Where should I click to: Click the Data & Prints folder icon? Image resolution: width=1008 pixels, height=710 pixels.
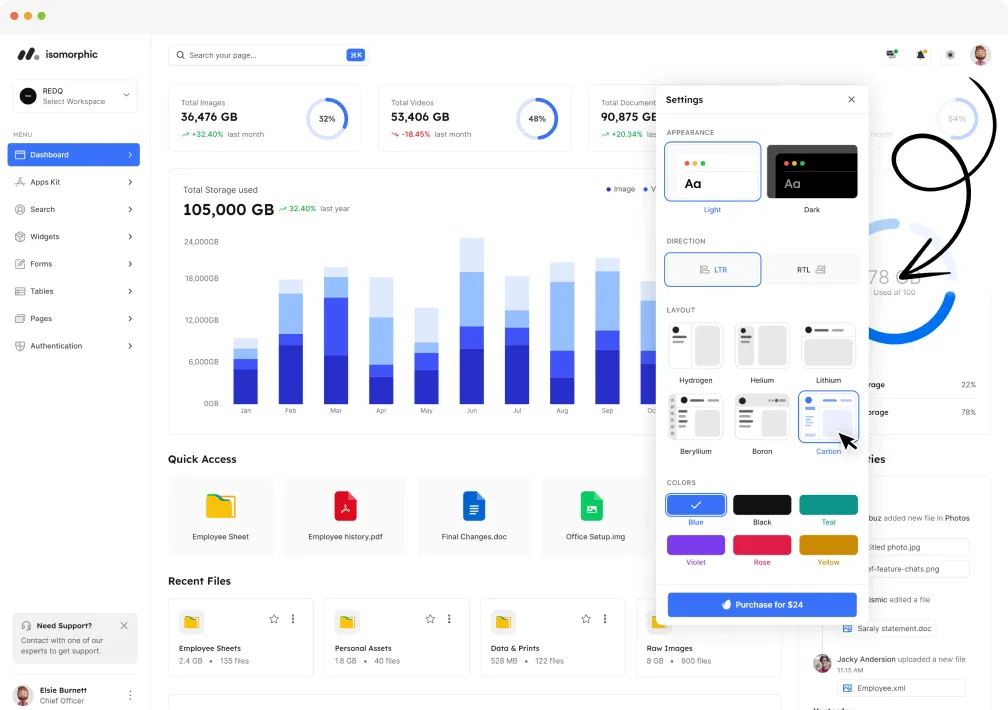503,622
